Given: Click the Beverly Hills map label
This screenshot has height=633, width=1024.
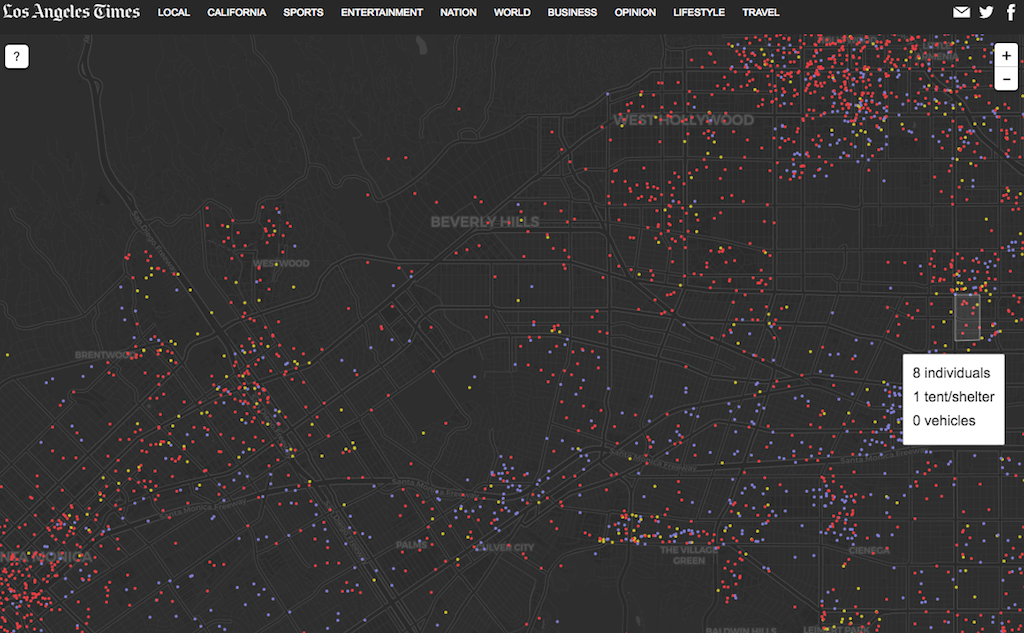Looking at the screenshot, I should click(485, 222).
